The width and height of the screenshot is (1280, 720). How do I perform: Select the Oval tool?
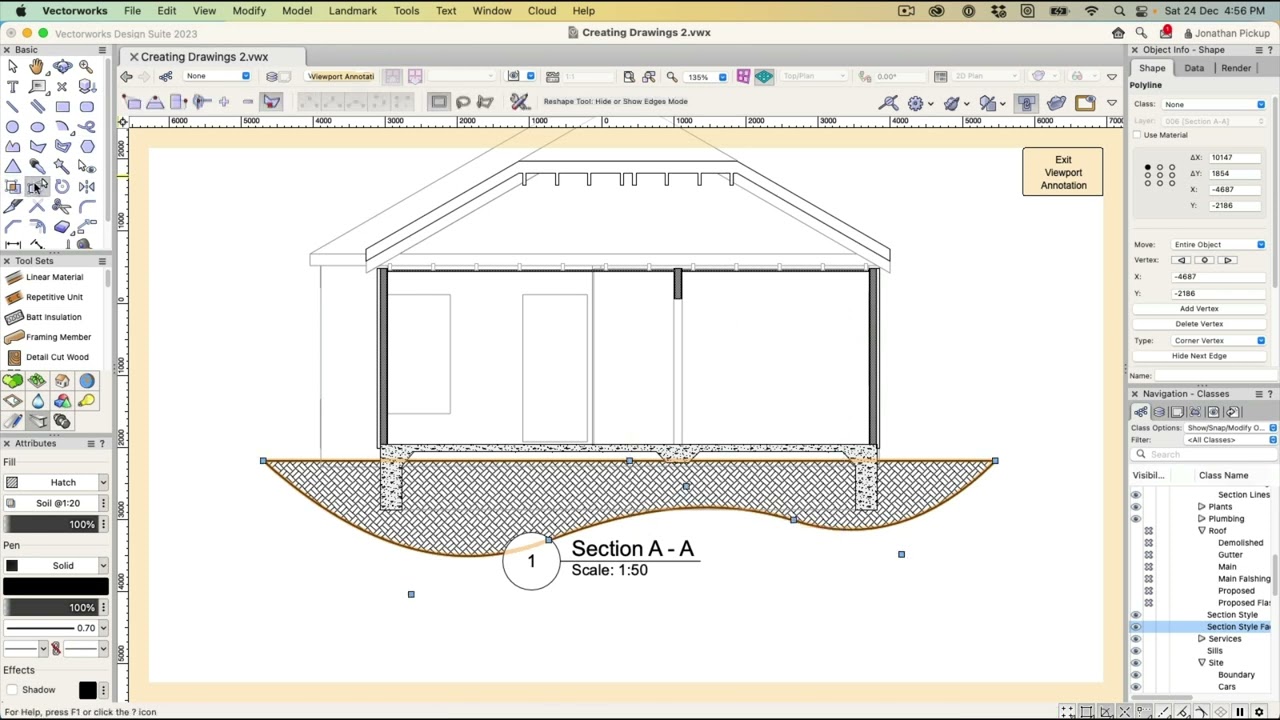pyautogui.click(x=37, y=127)
